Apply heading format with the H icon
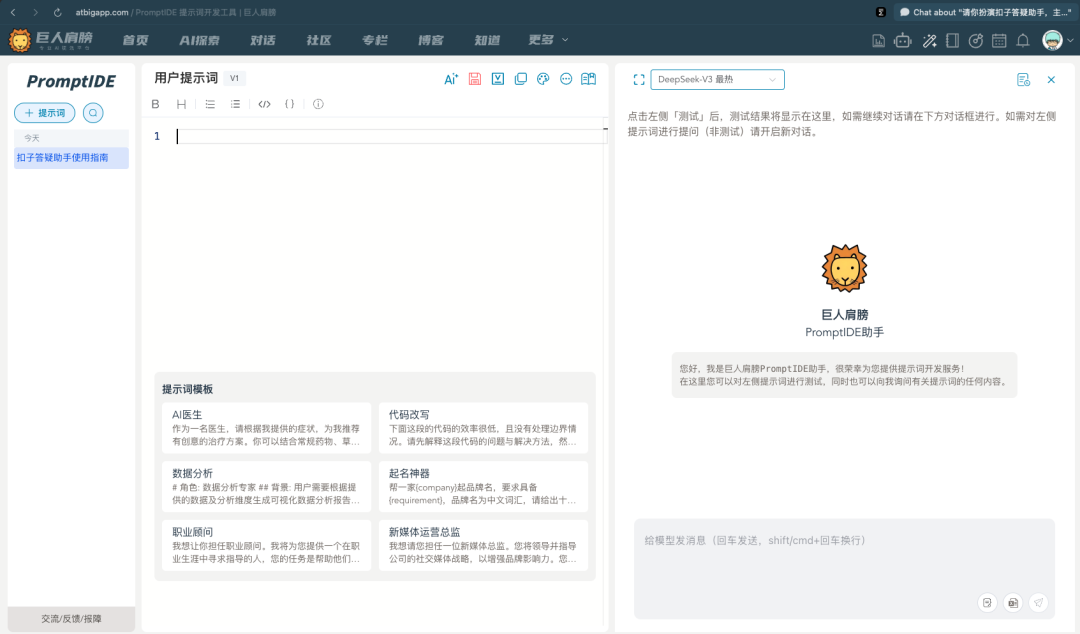The height and width of the screenshot is (634, 1080). pos(181,104)
